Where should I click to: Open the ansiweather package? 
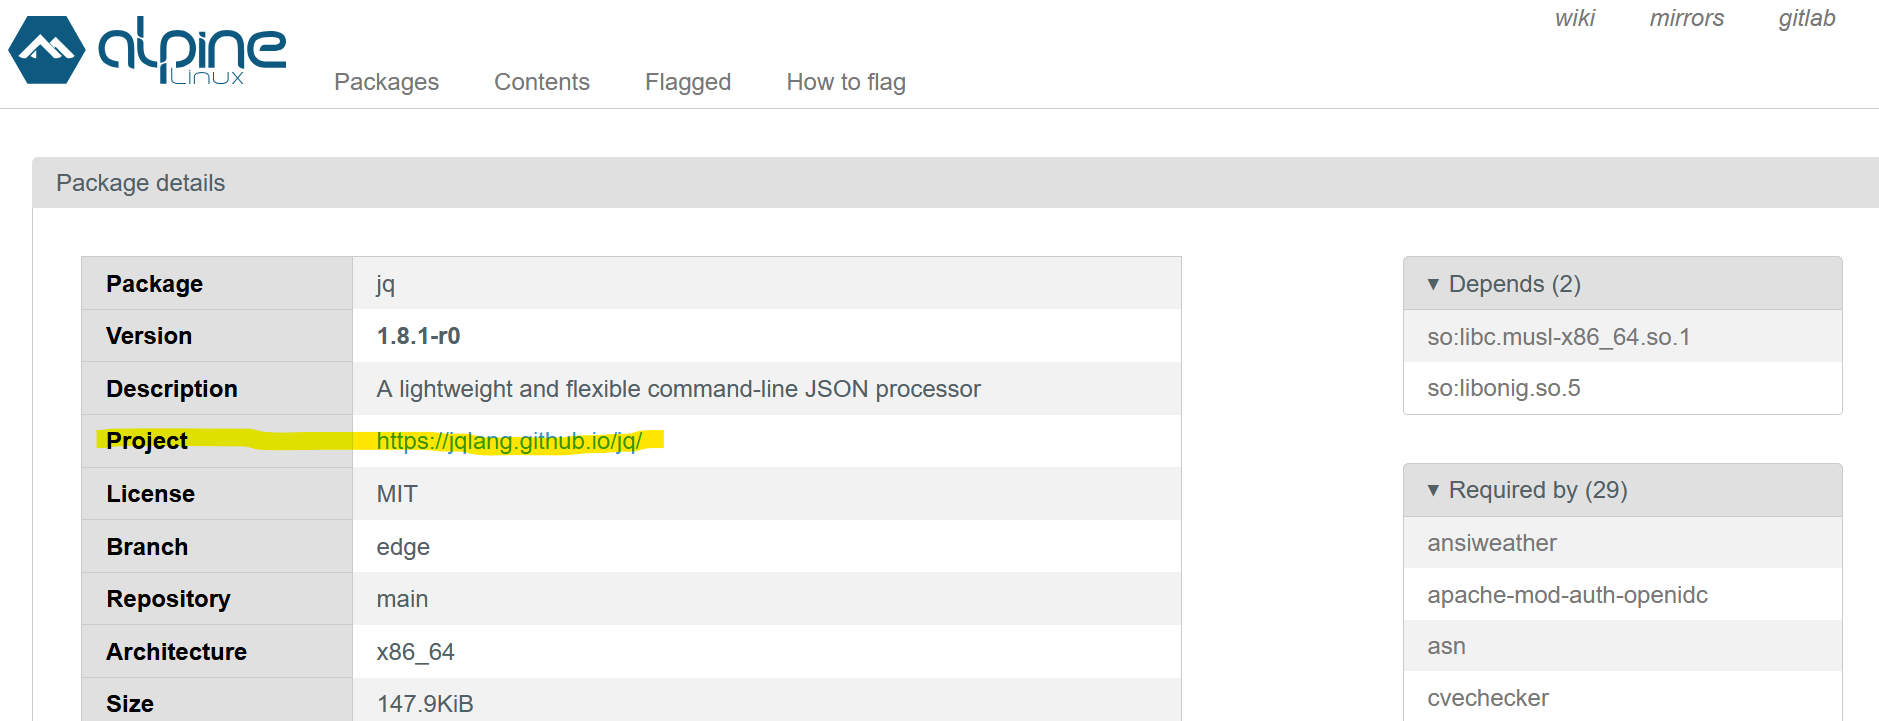[1491, 543]
